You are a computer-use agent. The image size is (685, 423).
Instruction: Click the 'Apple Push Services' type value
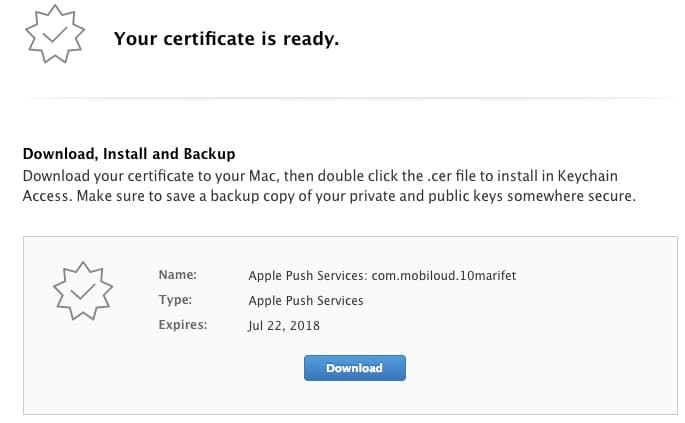[305, 300]
